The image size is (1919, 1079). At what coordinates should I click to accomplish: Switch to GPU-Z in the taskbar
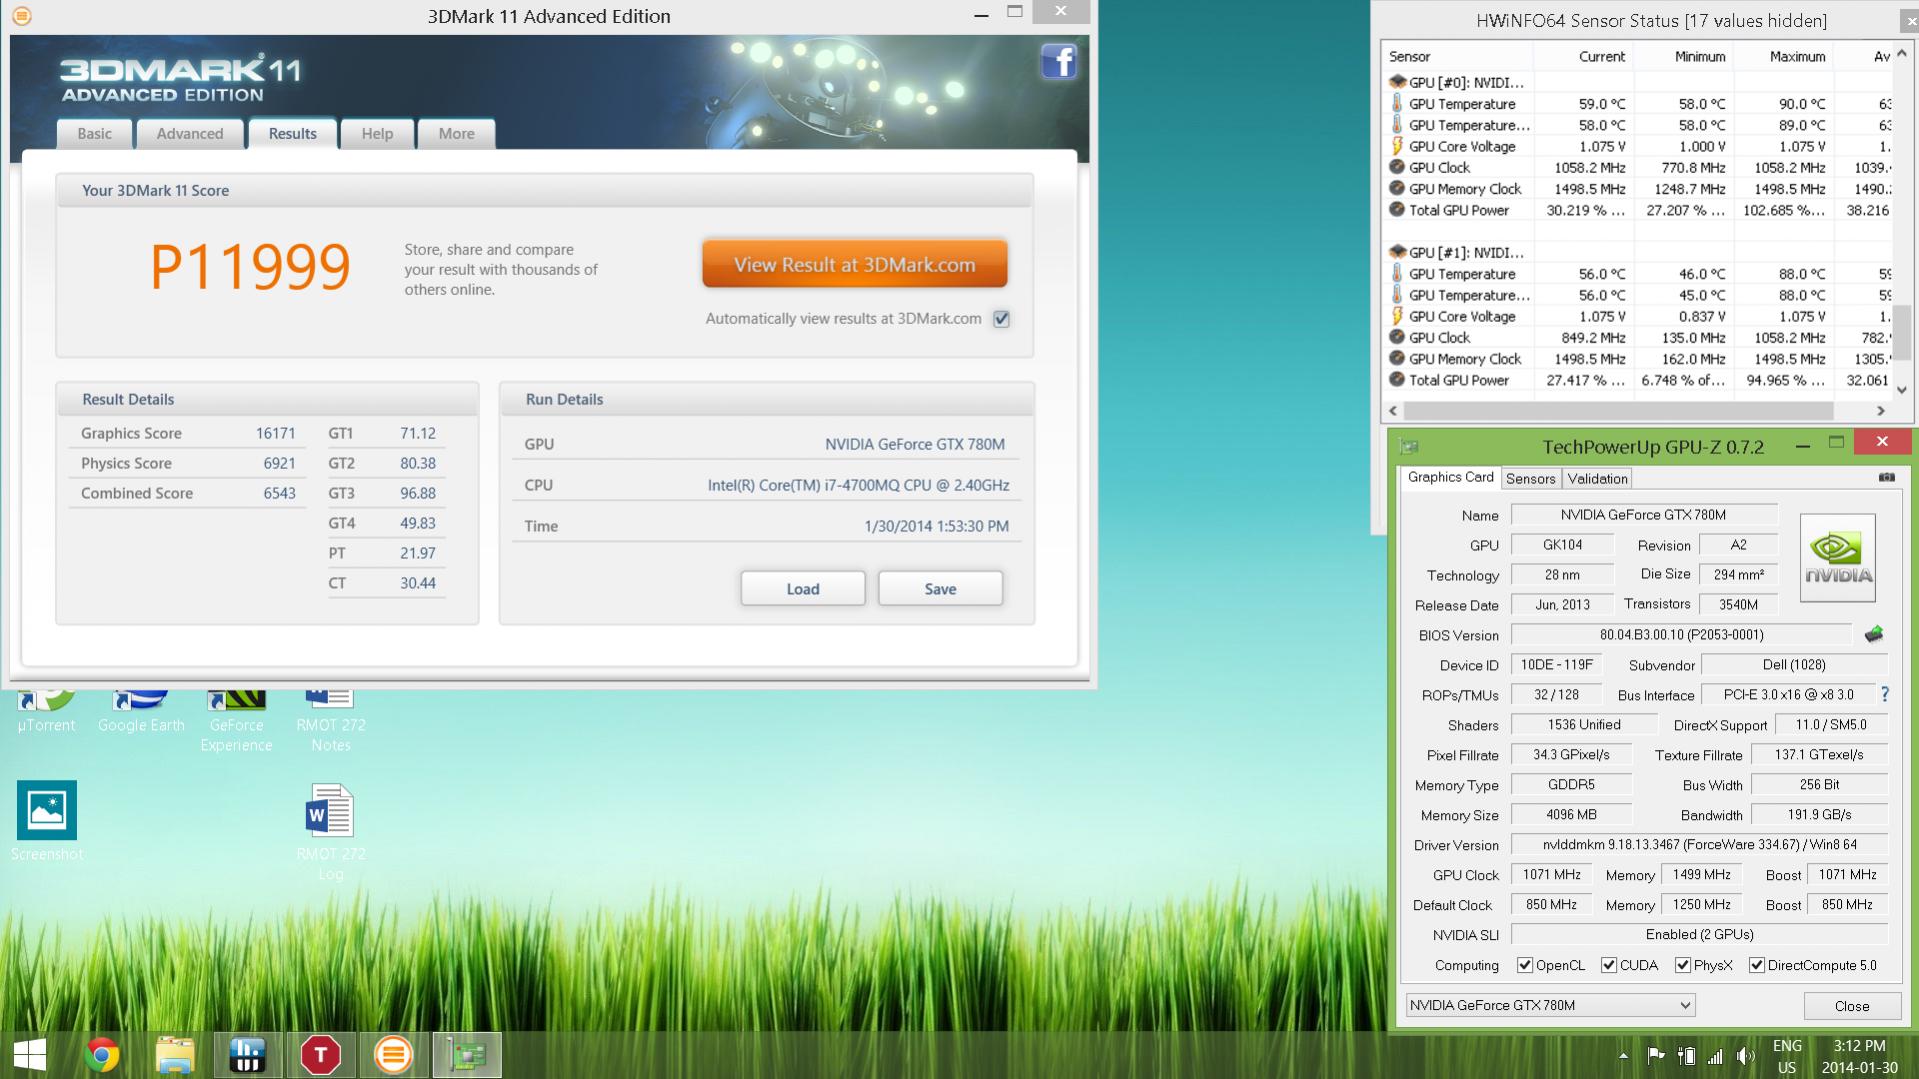click(466, 1055)
